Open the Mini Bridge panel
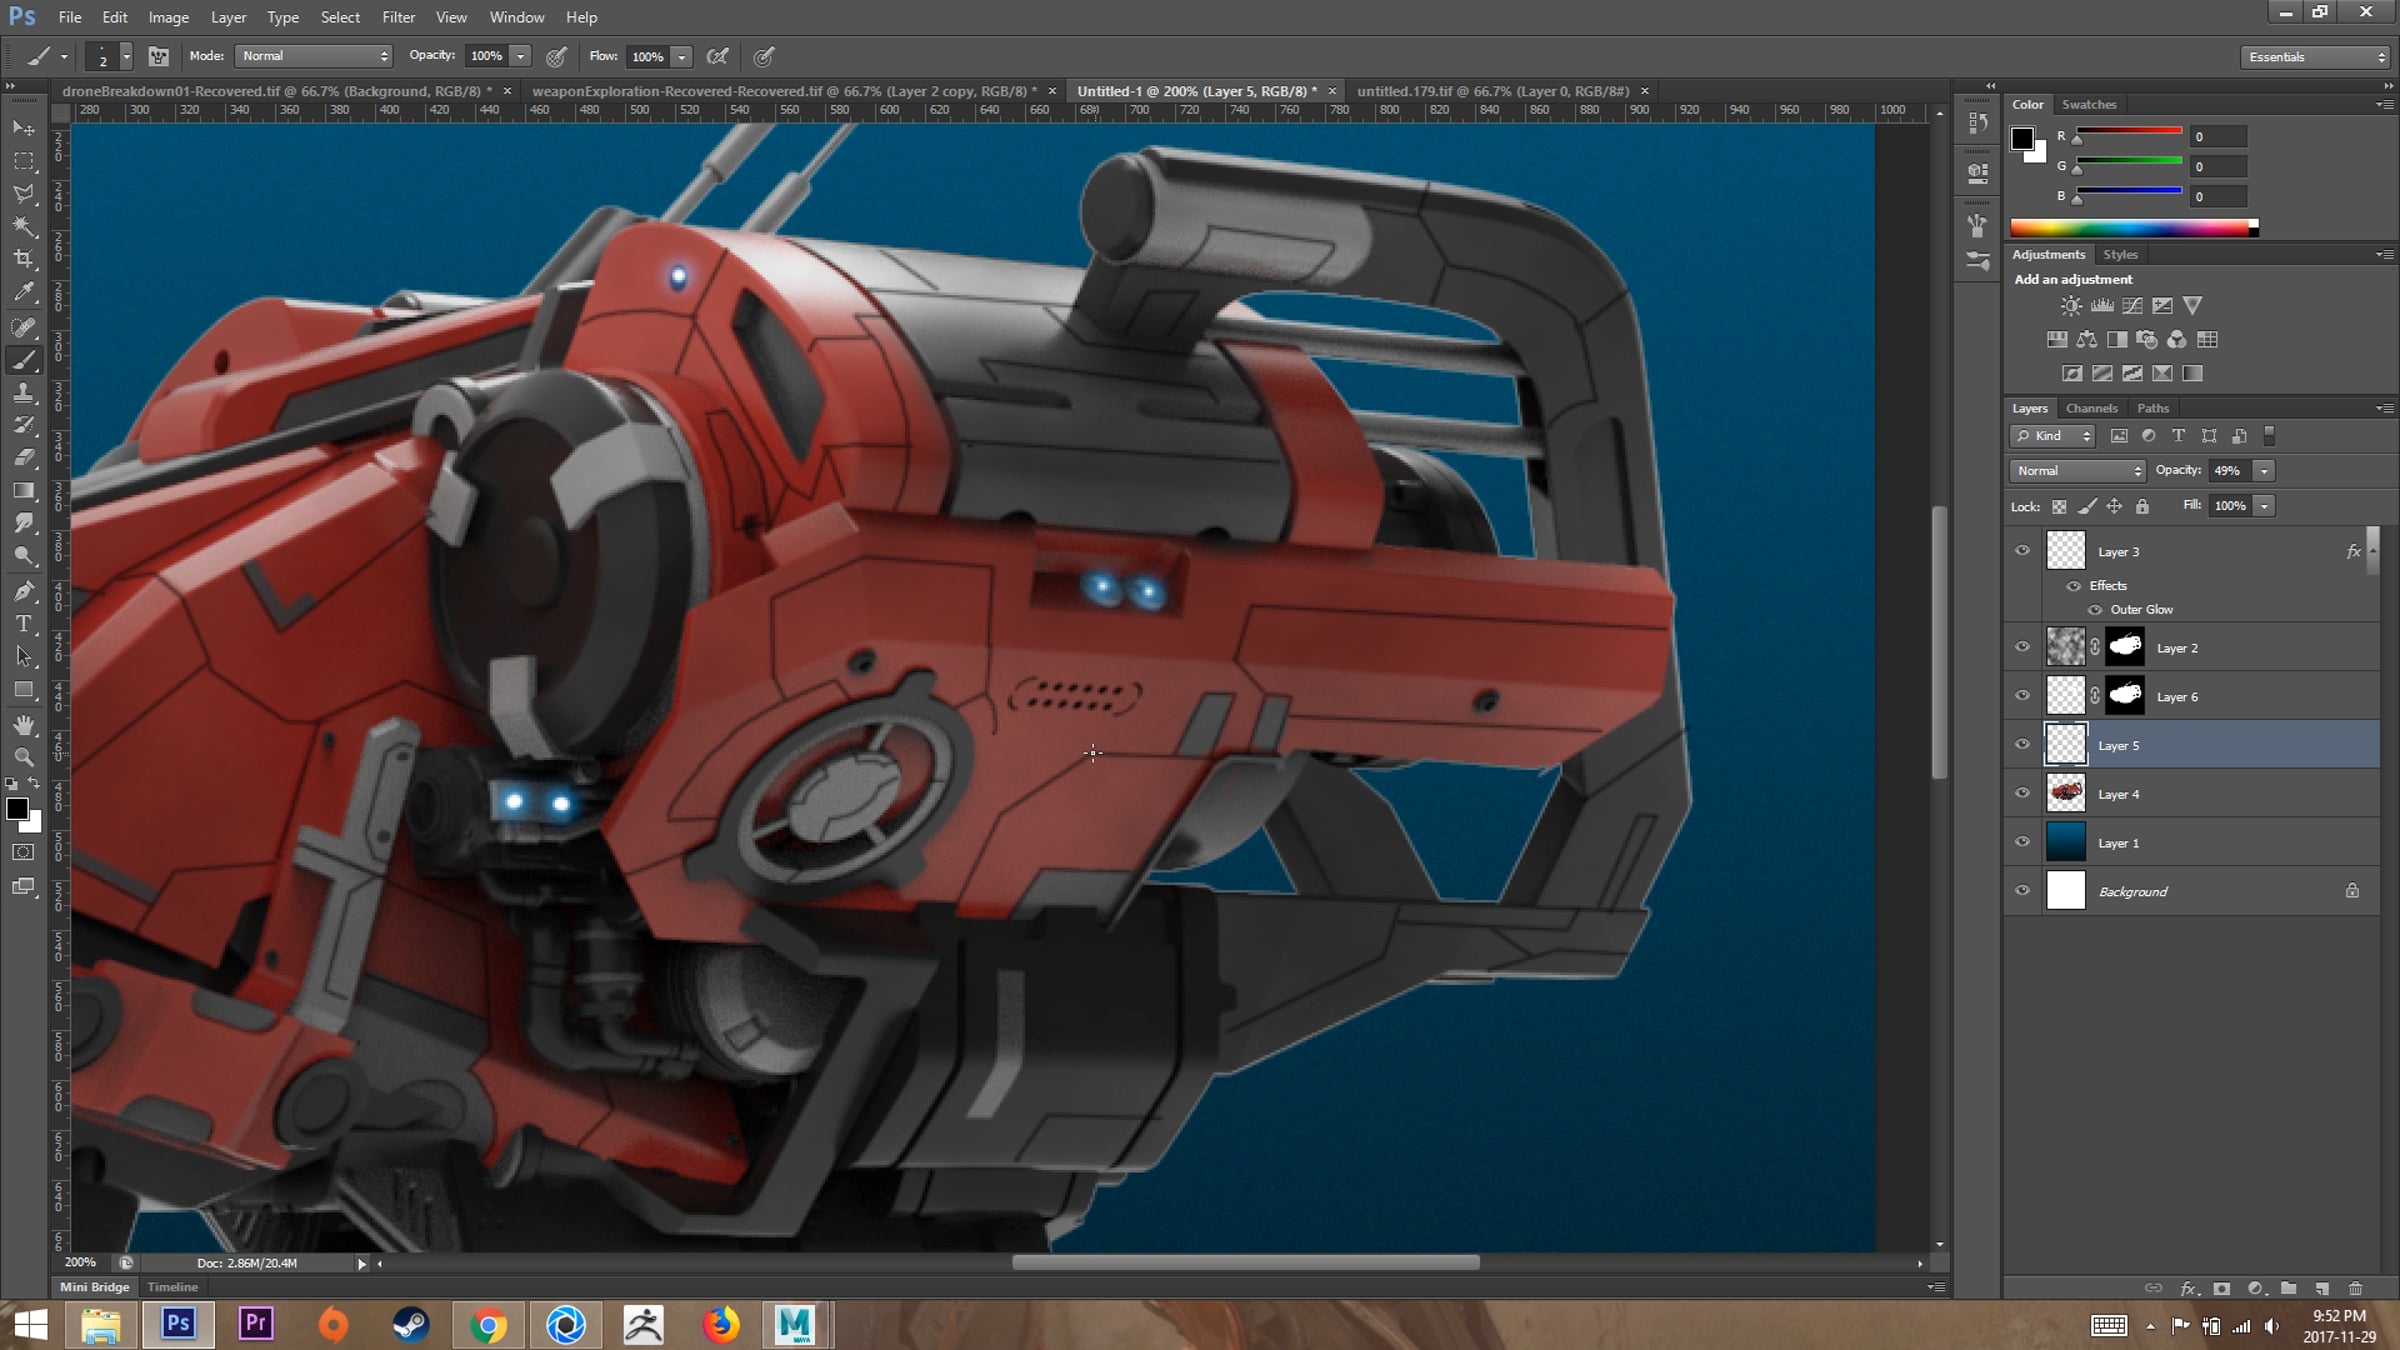Viewport: 2400px width, 1350px height. [94, 1287]
